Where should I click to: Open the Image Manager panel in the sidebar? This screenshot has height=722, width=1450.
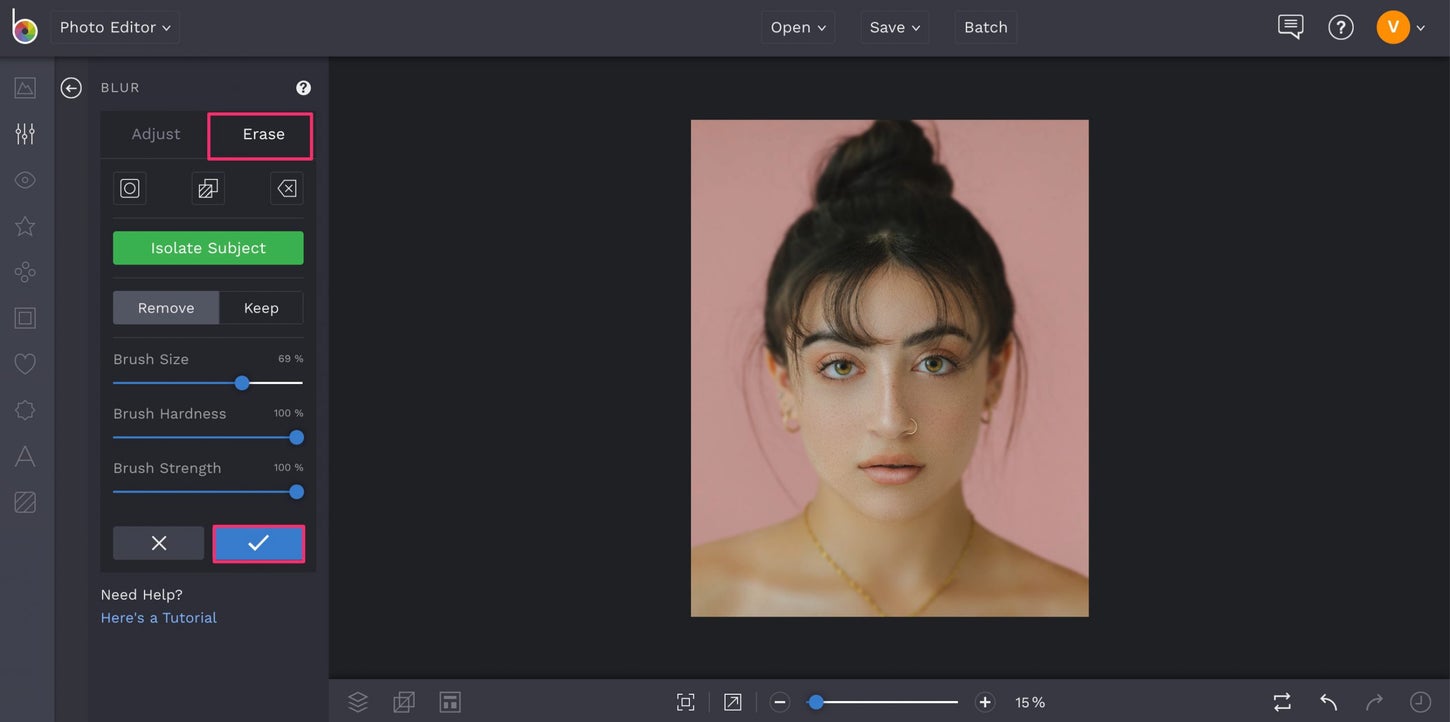click(25, 87)
